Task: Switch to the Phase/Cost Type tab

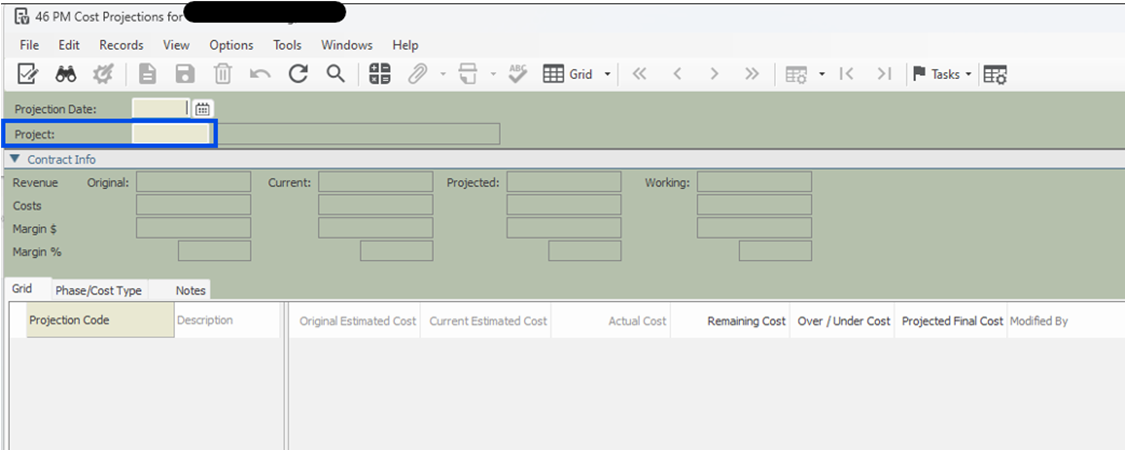Action: (x=99, y=291)
